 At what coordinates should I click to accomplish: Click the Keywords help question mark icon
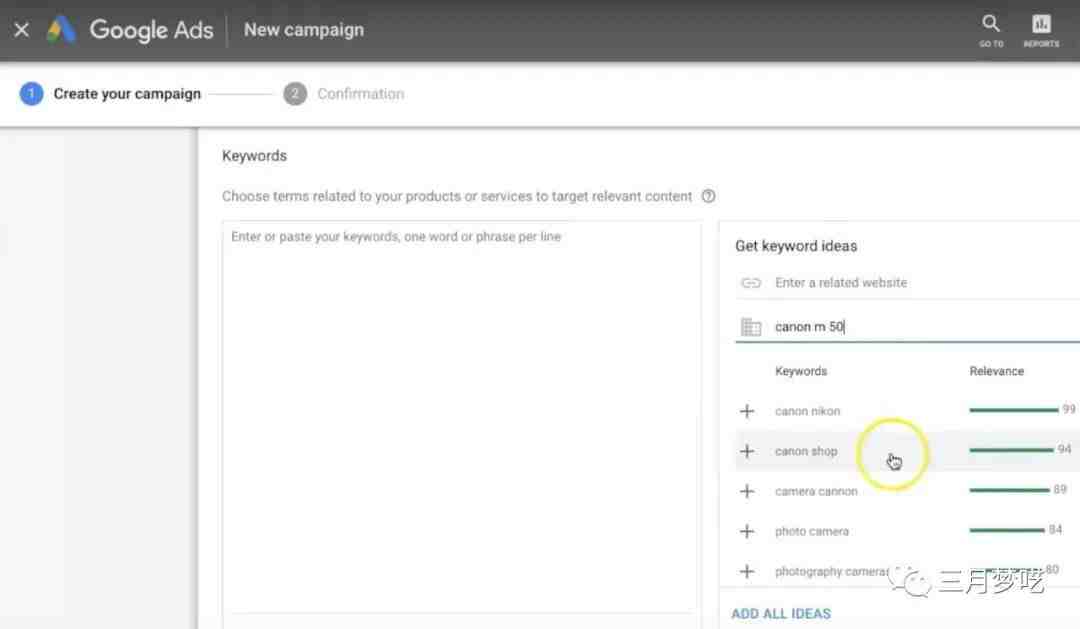[708, 196]
